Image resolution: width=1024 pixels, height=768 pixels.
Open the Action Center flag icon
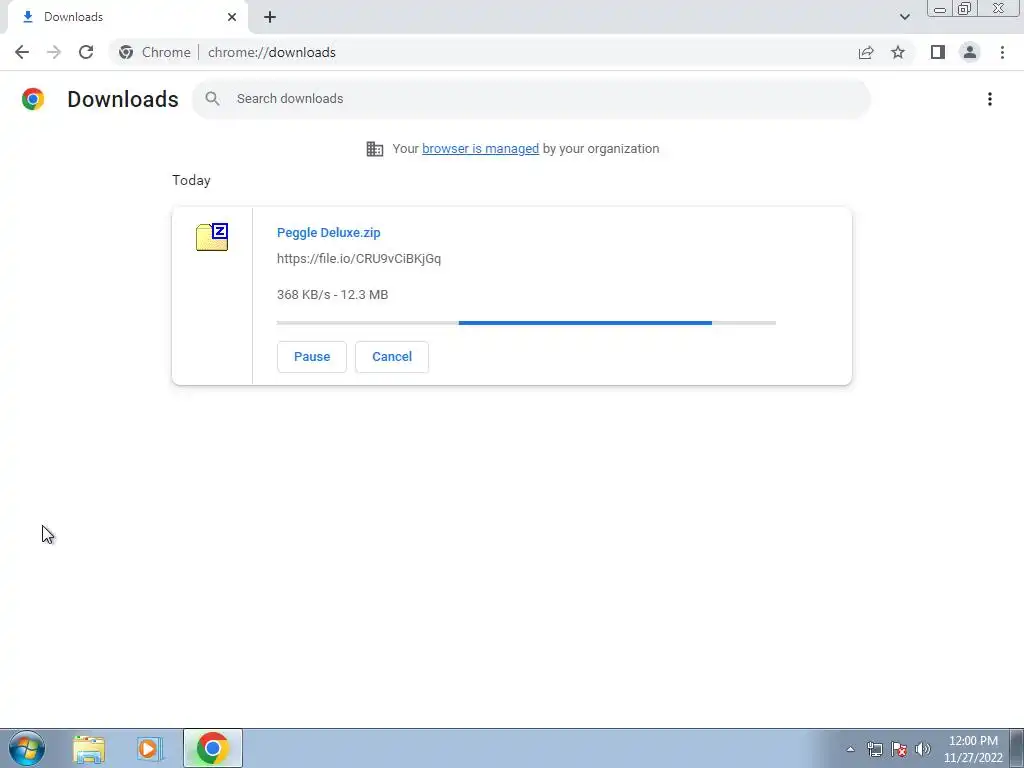899,749
